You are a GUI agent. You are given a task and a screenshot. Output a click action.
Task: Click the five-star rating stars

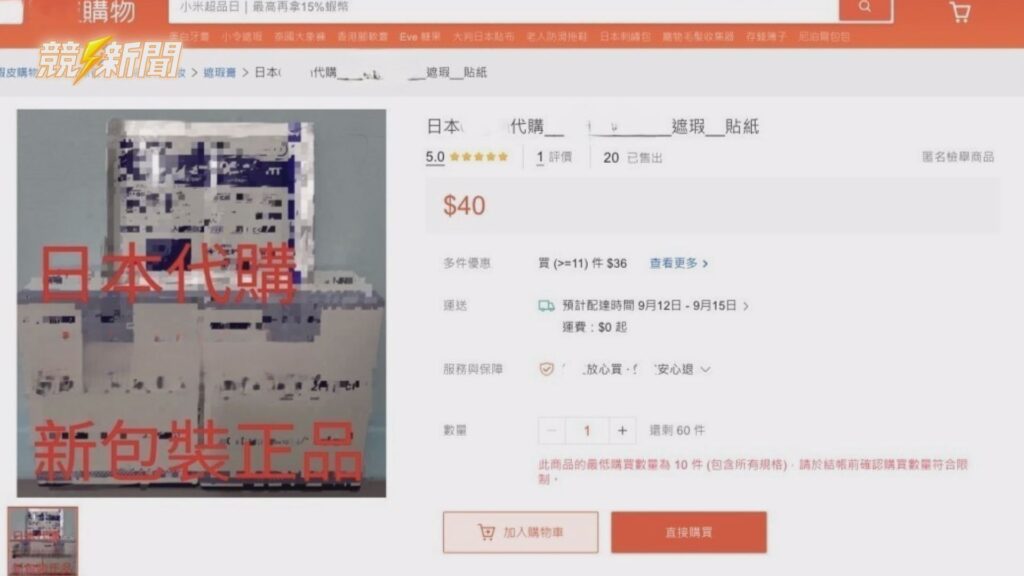[479, 157]
